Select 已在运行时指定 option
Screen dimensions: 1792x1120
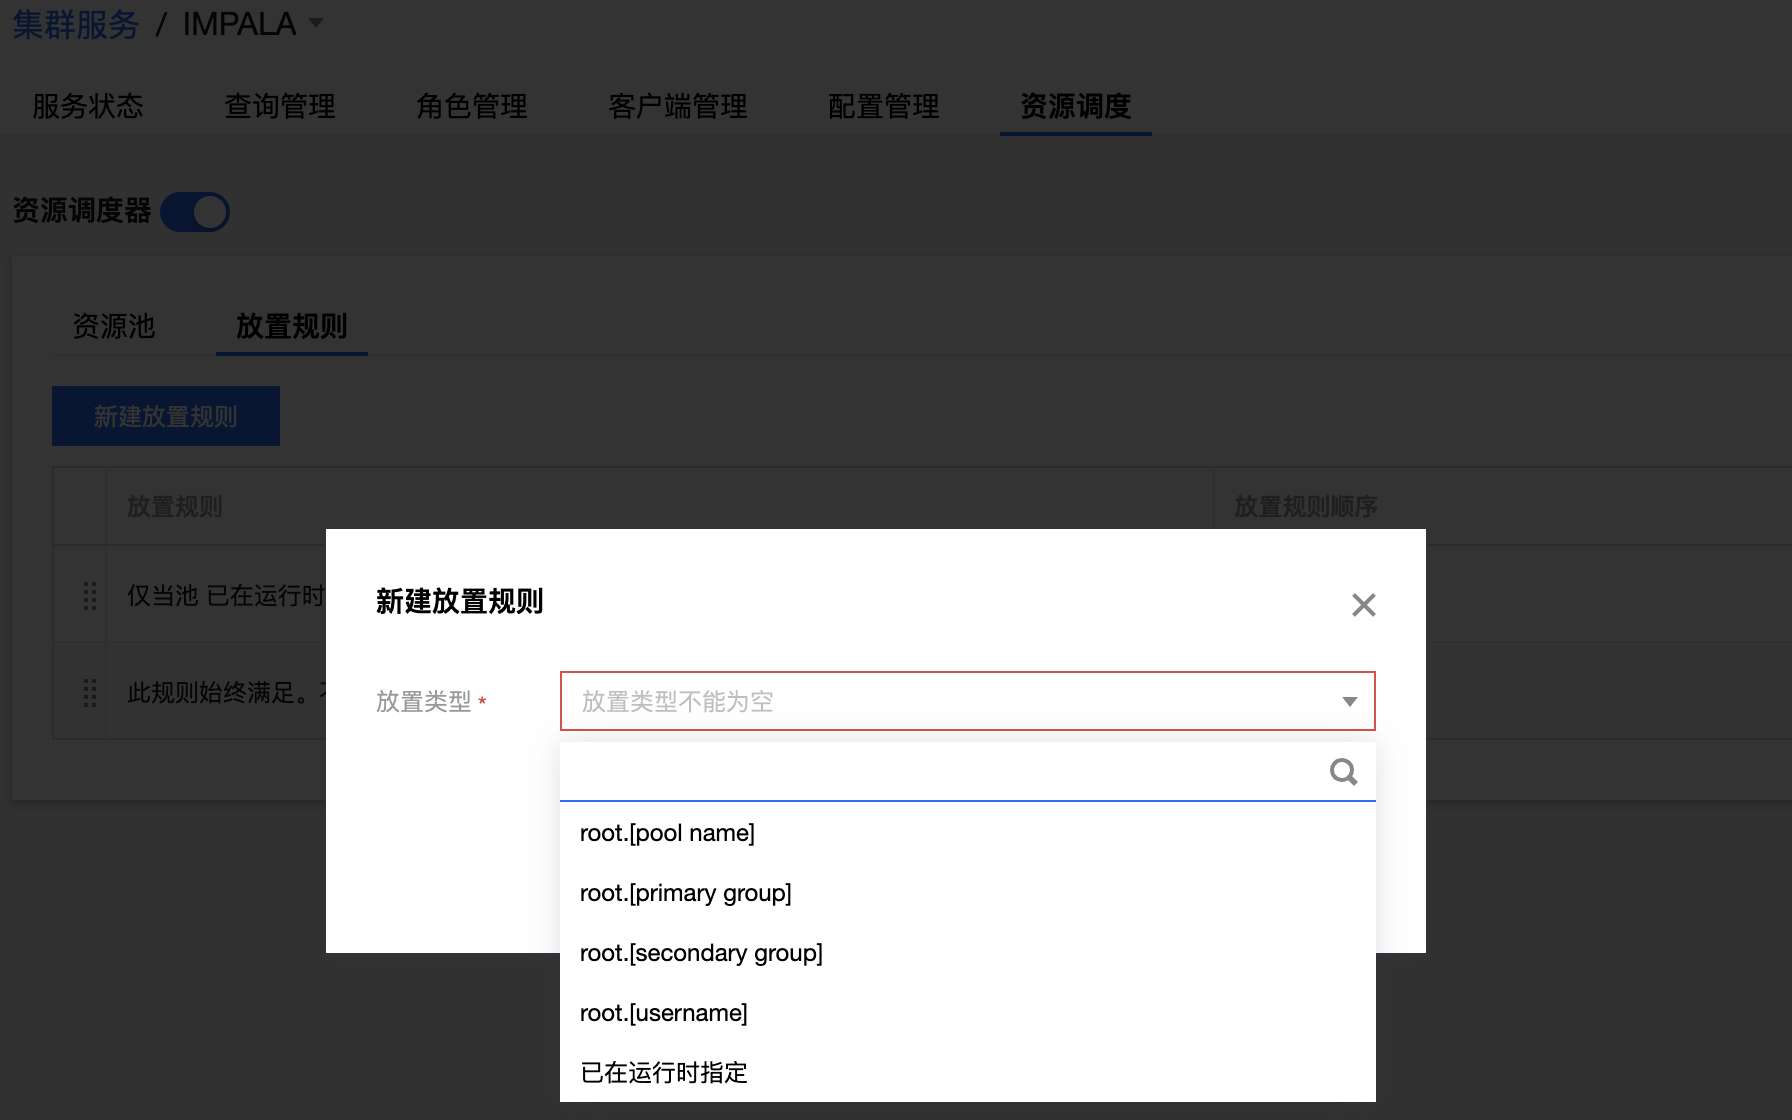tap(664, 1073)
